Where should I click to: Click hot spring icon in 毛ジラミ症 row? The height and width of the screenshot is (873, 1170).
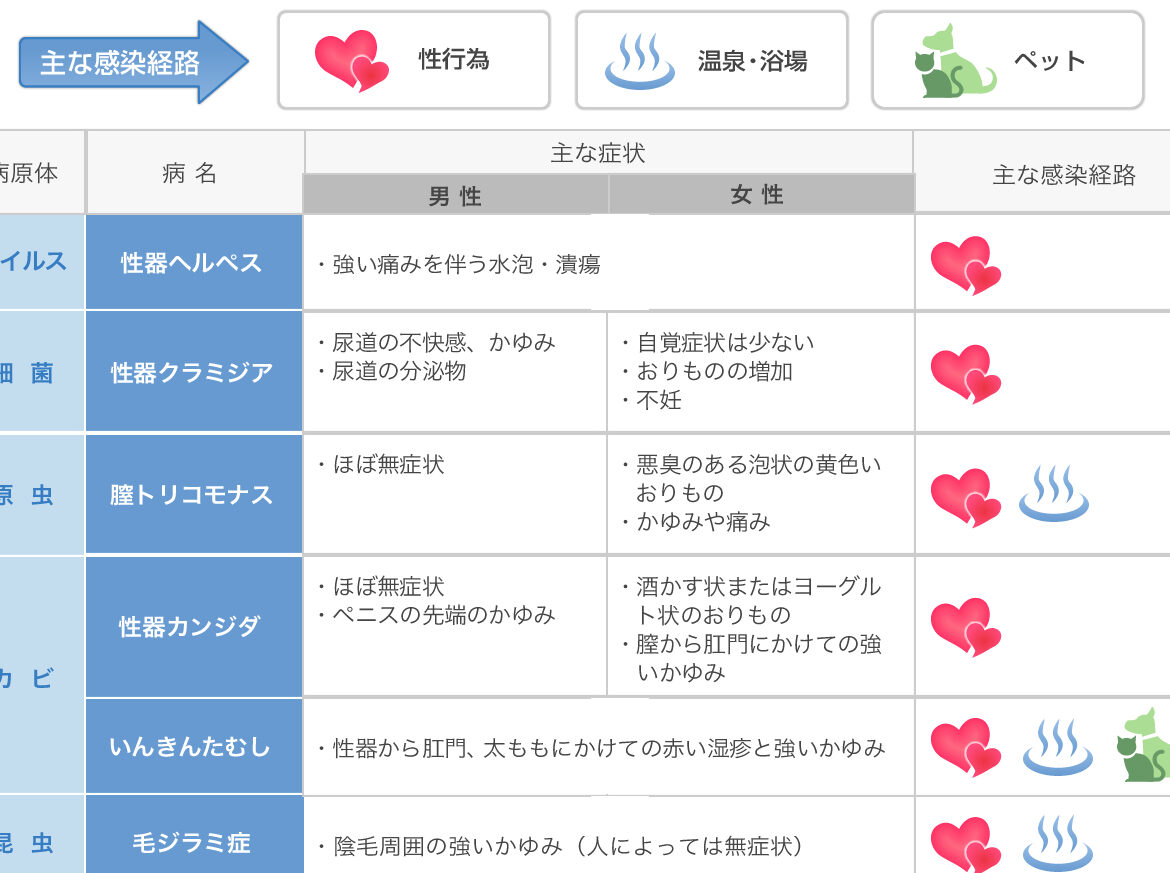pos(1057,843)
